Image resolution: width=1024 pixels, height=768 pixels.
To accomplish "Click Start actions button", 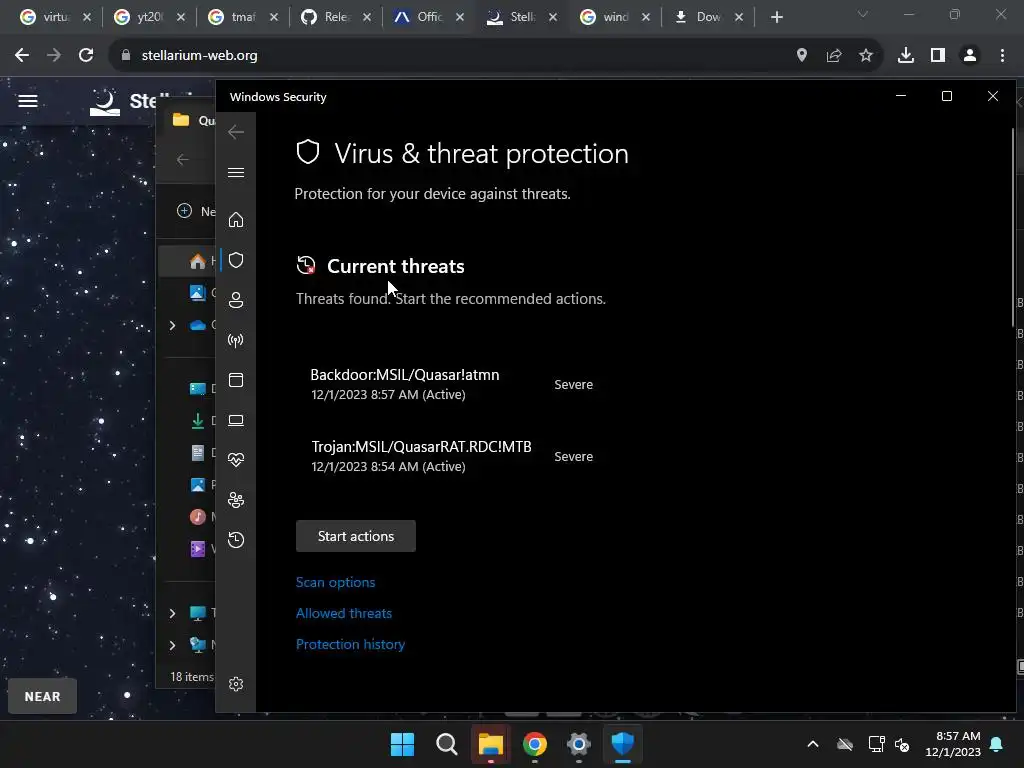I will click(x=356, y=536).
